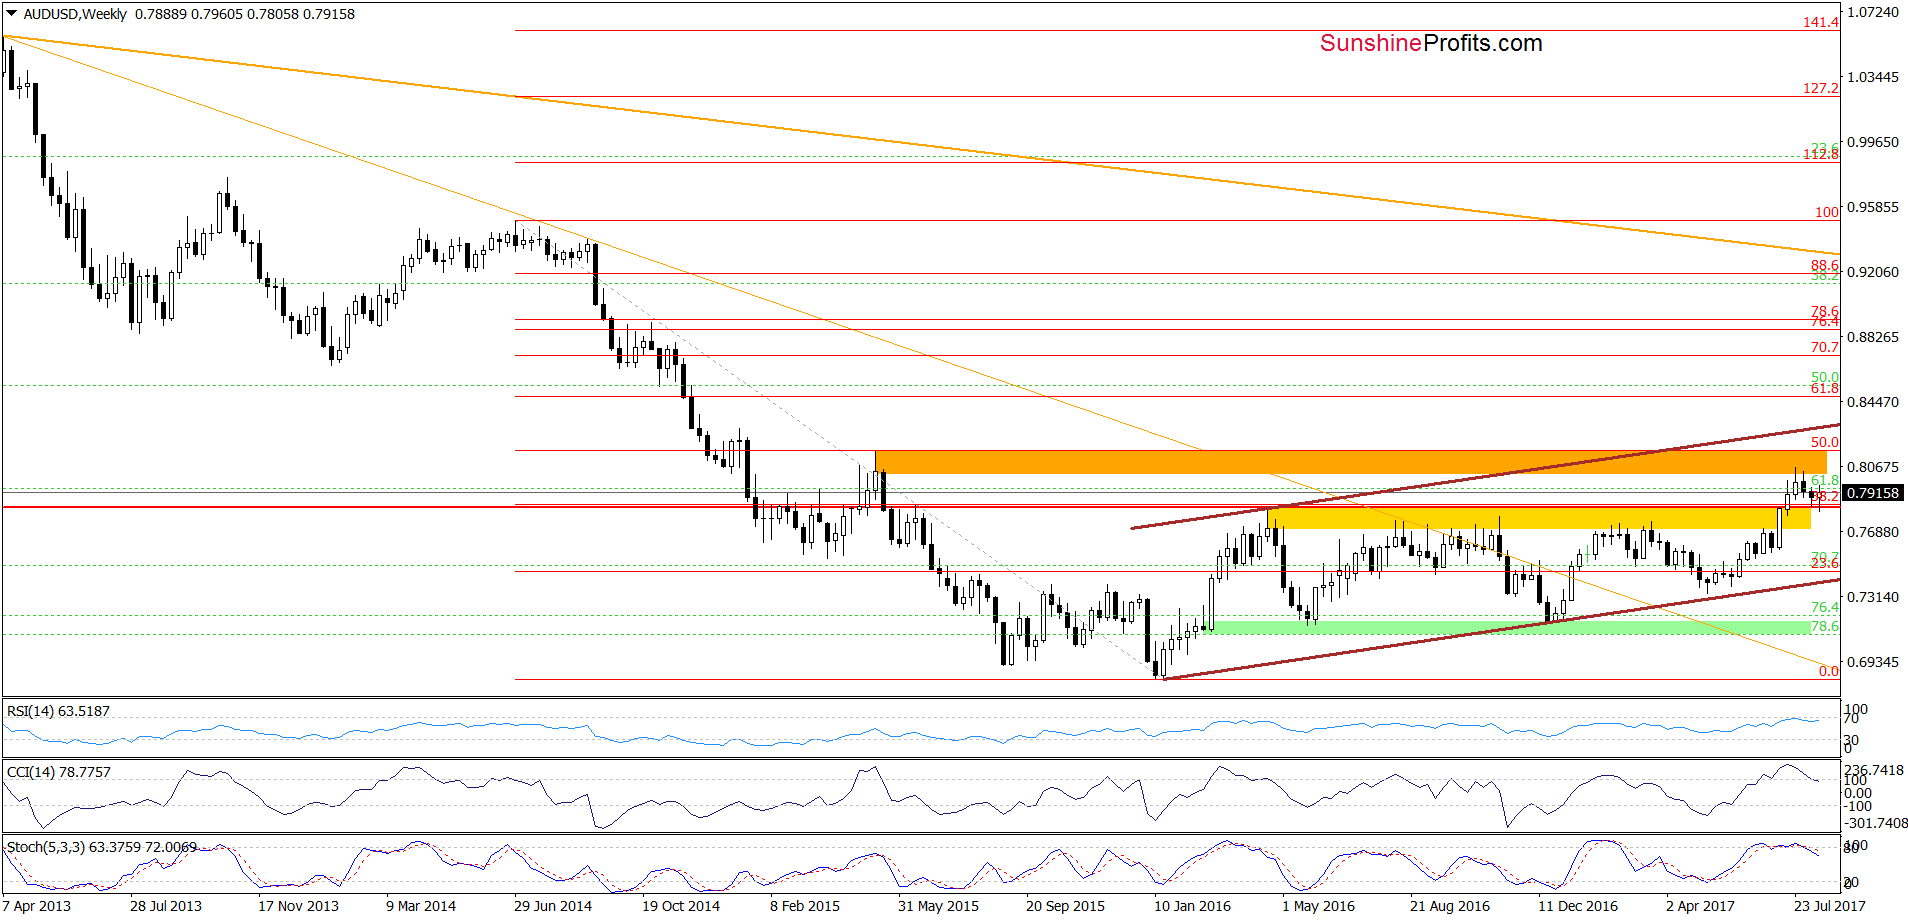This screenshot has width=1908, height=920.
Task: Click price axis label 0.69345
Action: coord(1873,662)
